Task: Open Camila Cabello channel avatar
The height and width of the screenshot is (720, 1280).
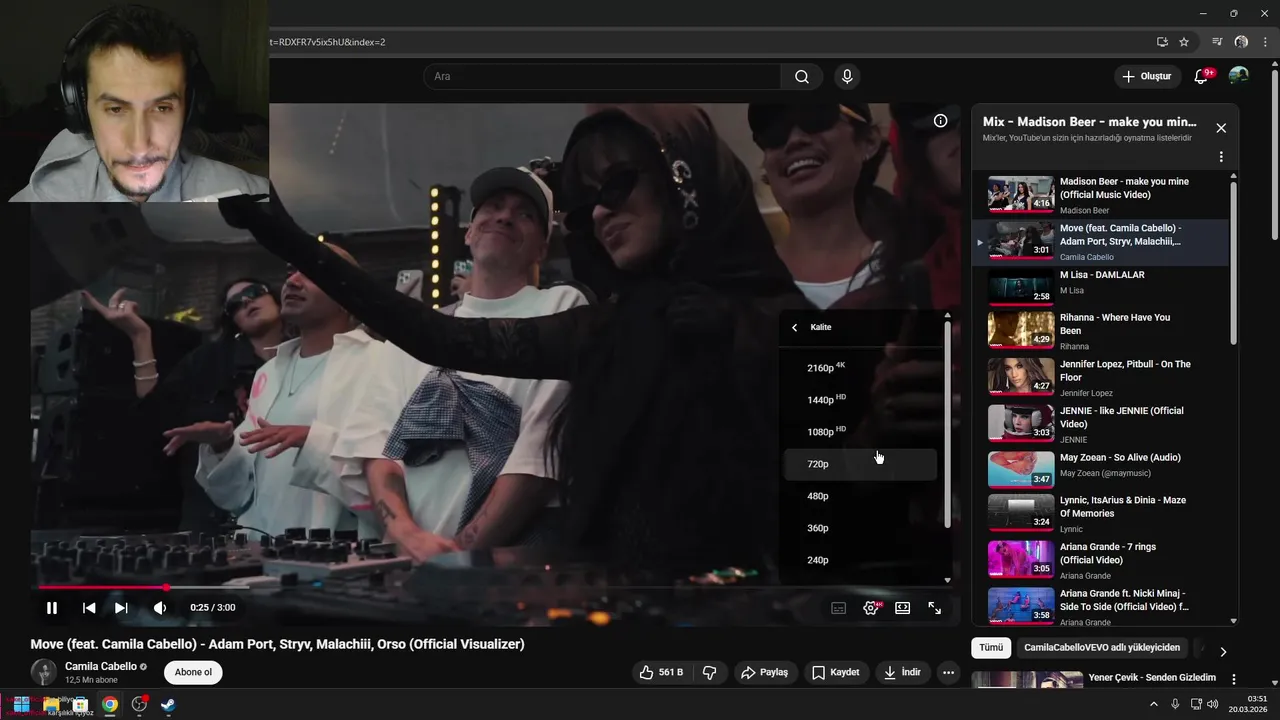Action: pyautogui.click(x=44, y=672)
